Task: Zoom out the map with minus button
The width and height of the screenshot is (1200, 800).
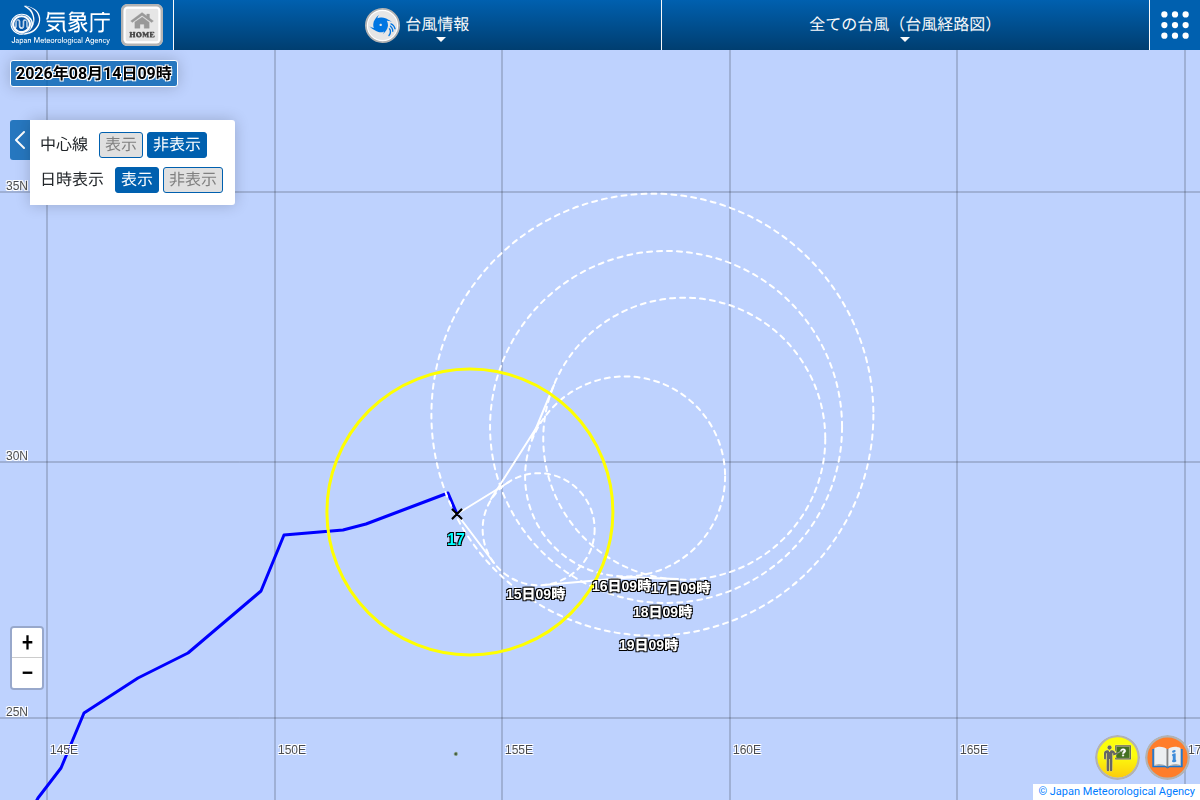Action: tap(27, 673)
